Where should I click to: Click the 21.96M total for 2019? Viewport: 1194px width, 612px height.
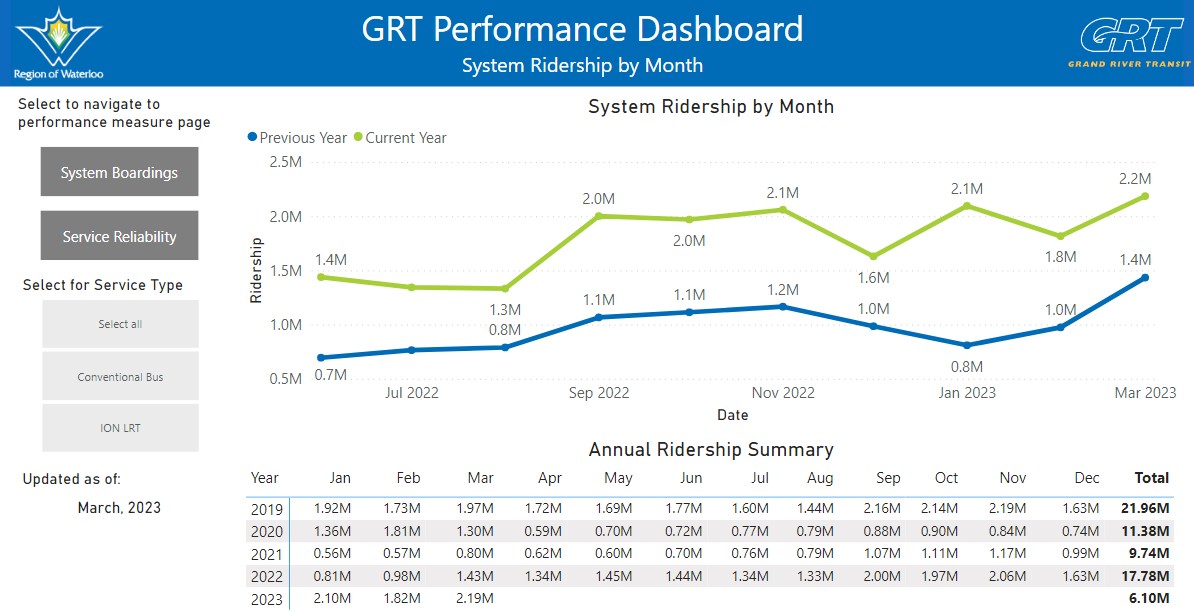pyautogui.click(x=1145, y=508)
